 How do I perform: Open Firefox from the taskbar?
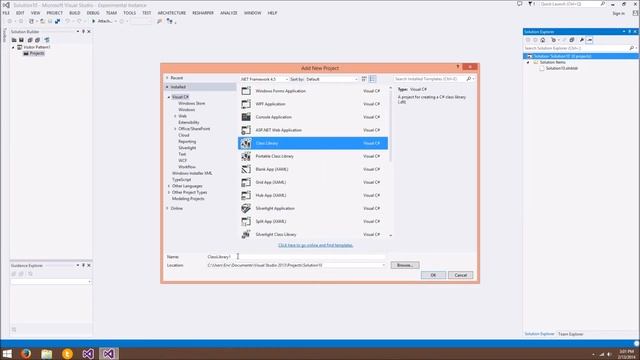26,353
